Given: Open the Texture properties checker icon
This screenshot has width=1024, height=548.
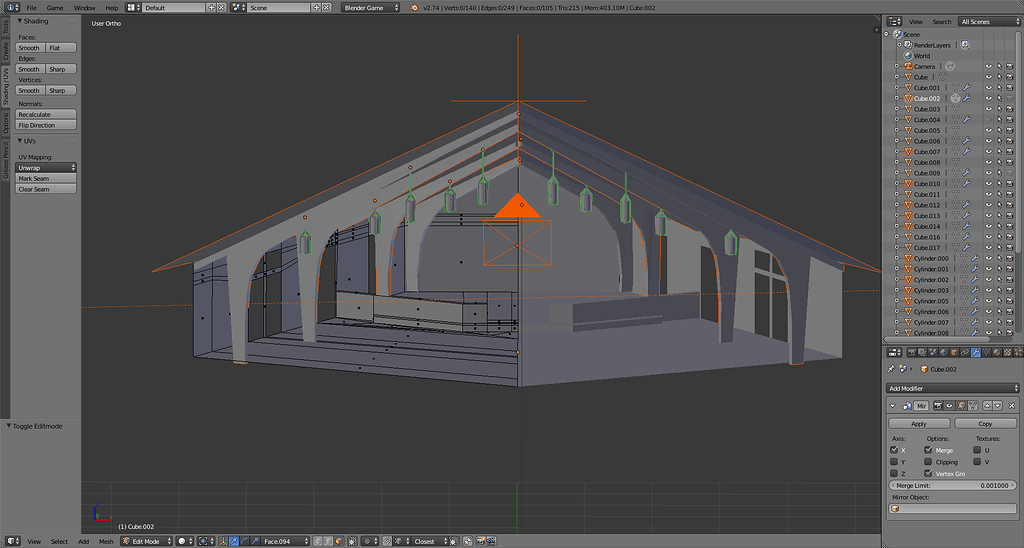Looking at the screenshot, I should [1007, 353].
